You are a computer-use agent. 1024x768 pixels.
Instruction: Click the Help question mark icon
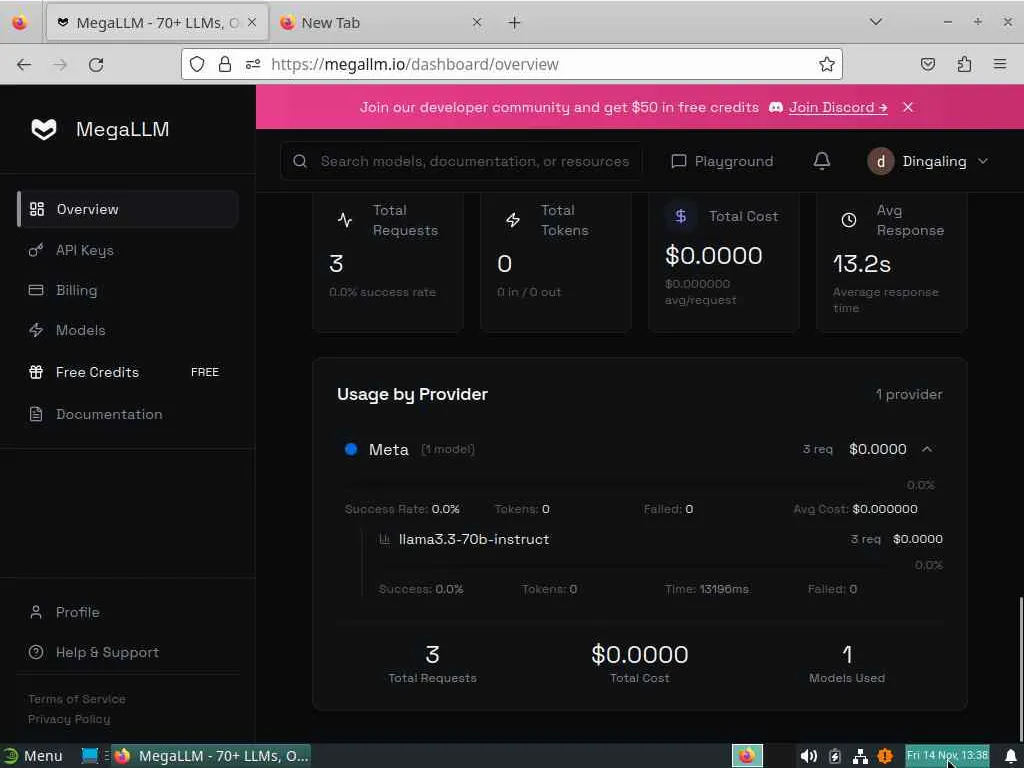36,652
